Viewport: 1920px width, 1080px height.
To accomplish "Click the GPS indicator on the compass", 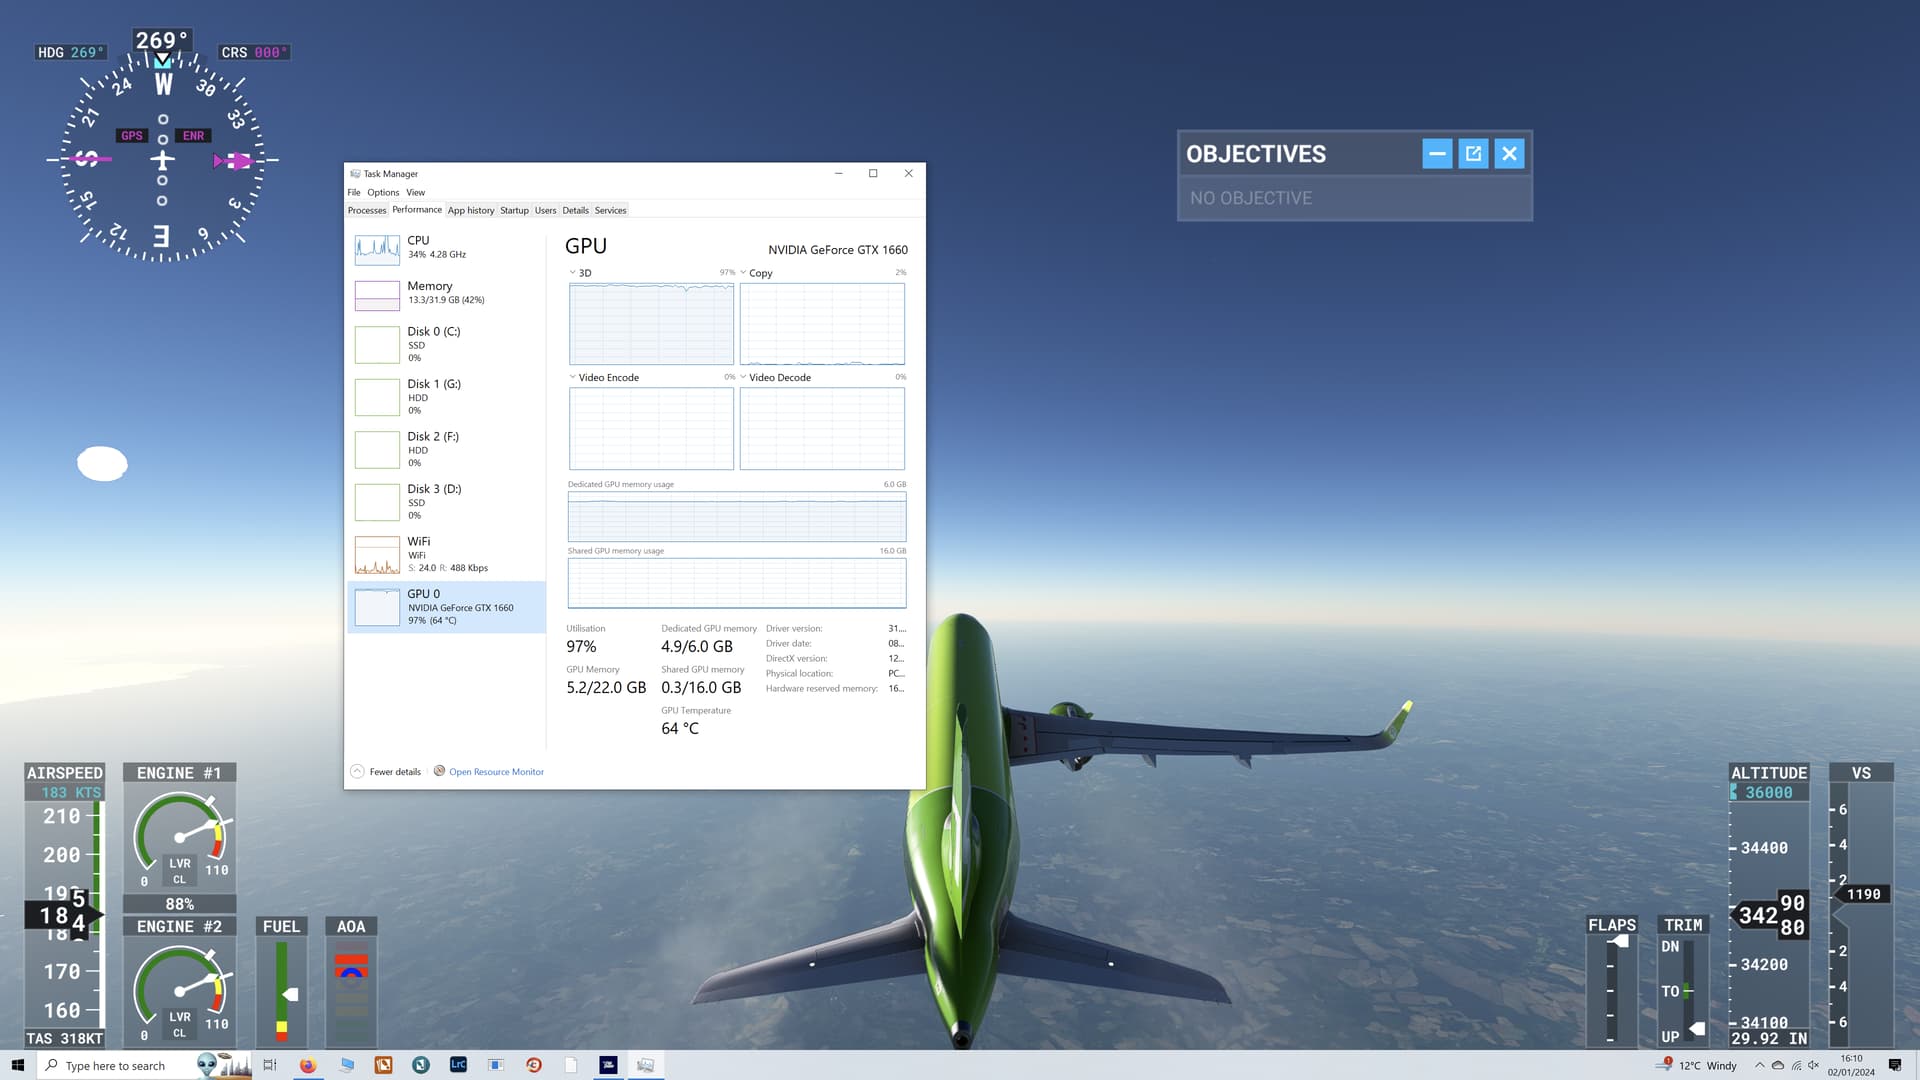I will pyautogui.click(x=131, y=136).
